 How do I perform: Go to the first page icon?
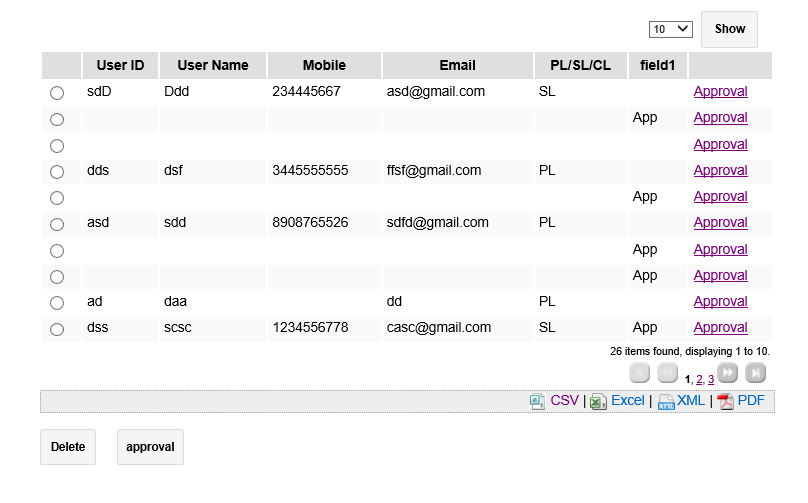640,373
